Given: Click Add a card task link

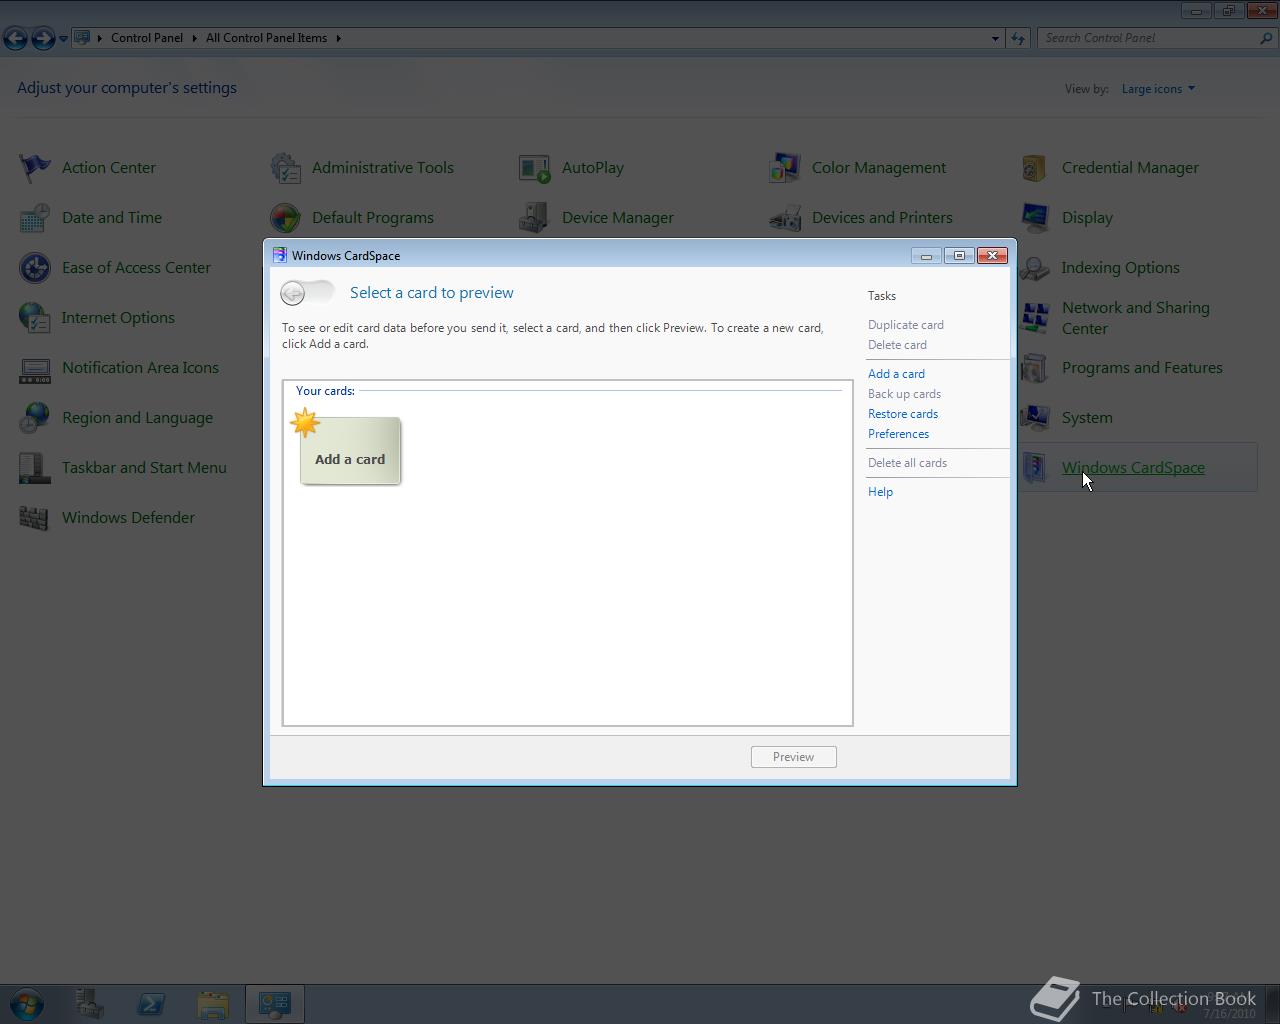Looking at the screenshot, I should (x=896, y=374).
